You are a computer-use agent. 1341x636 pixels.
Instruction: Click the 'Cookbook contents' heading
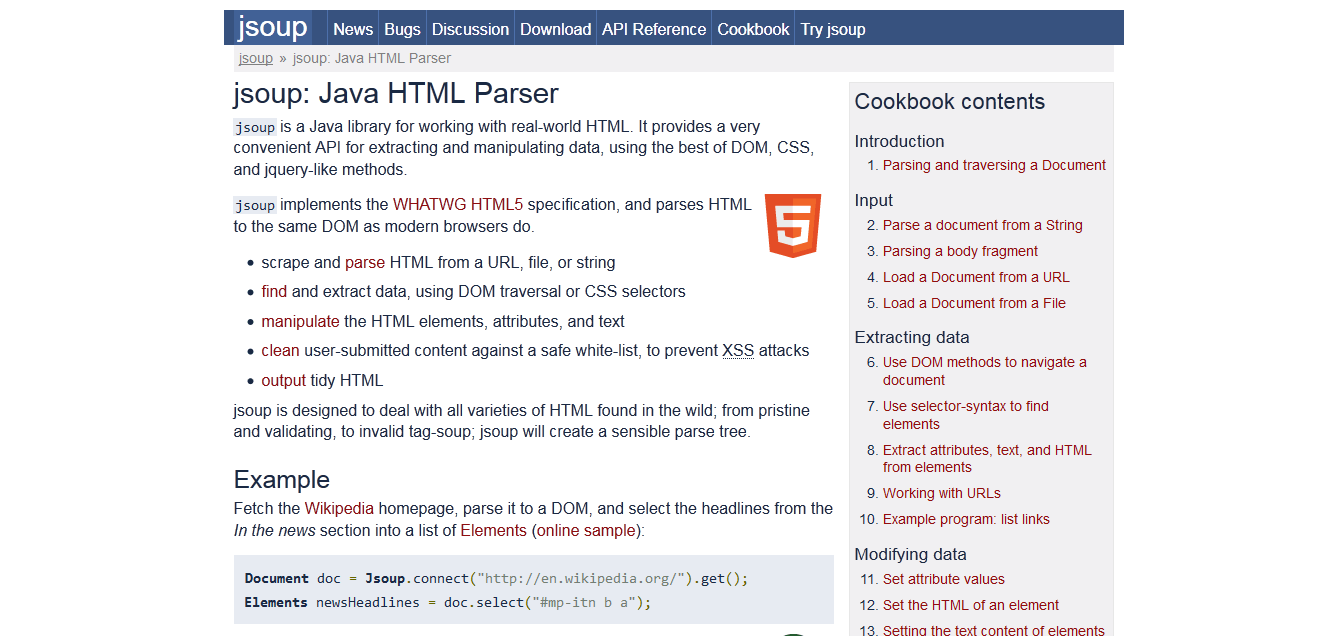click(950, 102)
